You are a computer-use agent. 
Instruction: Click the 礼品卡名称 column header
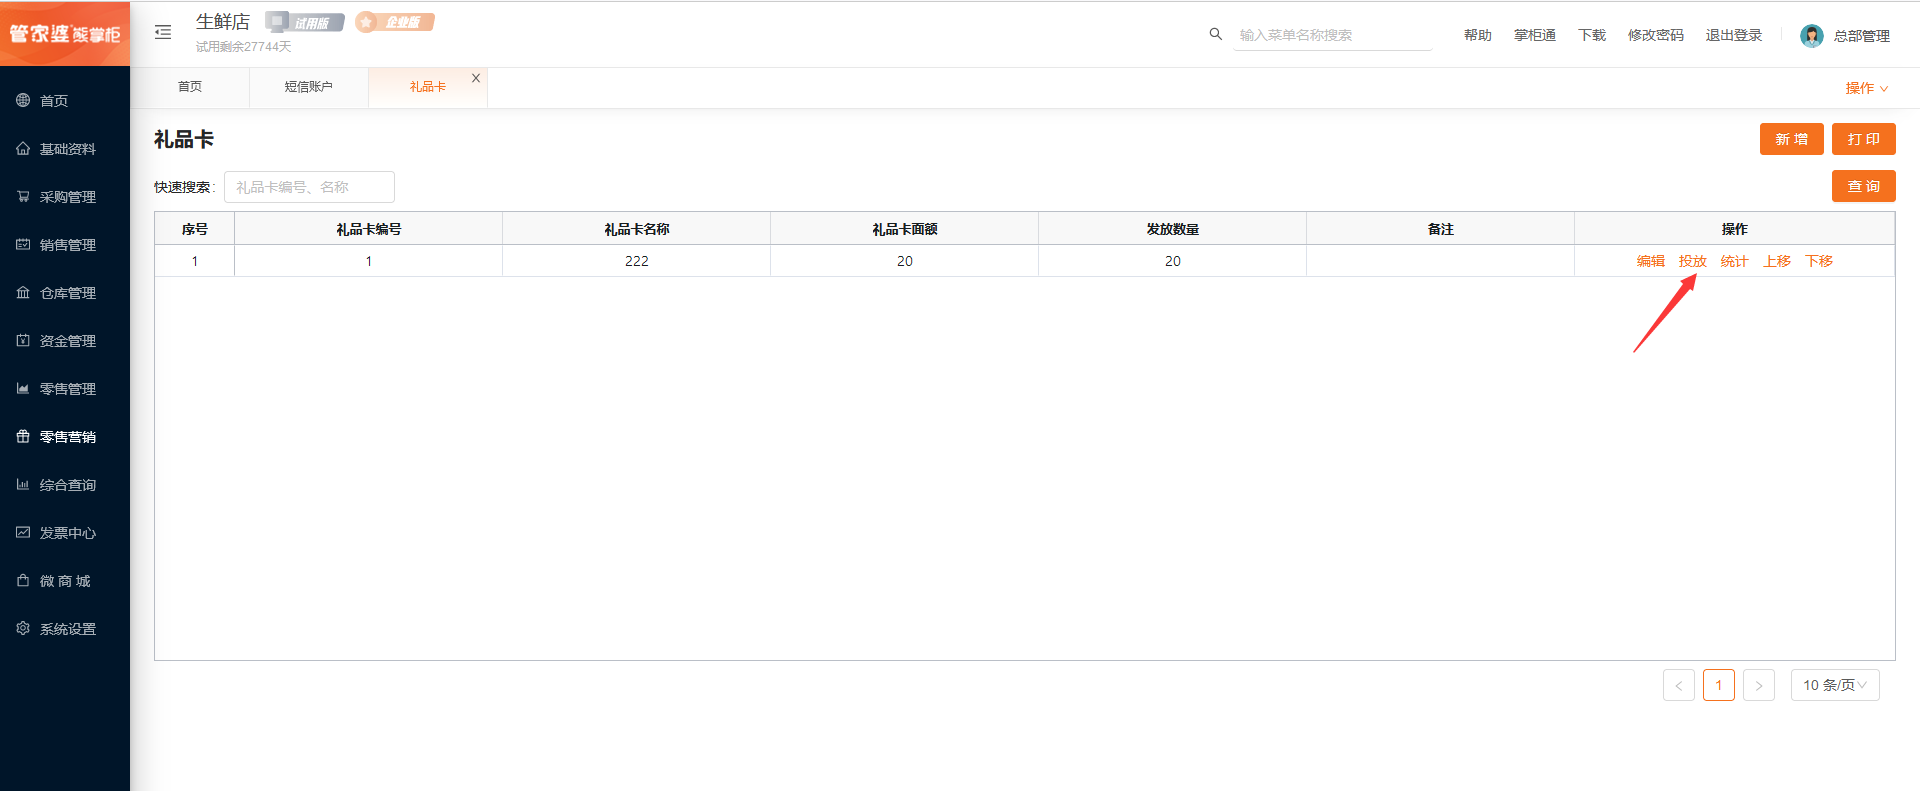coord(637,229)
